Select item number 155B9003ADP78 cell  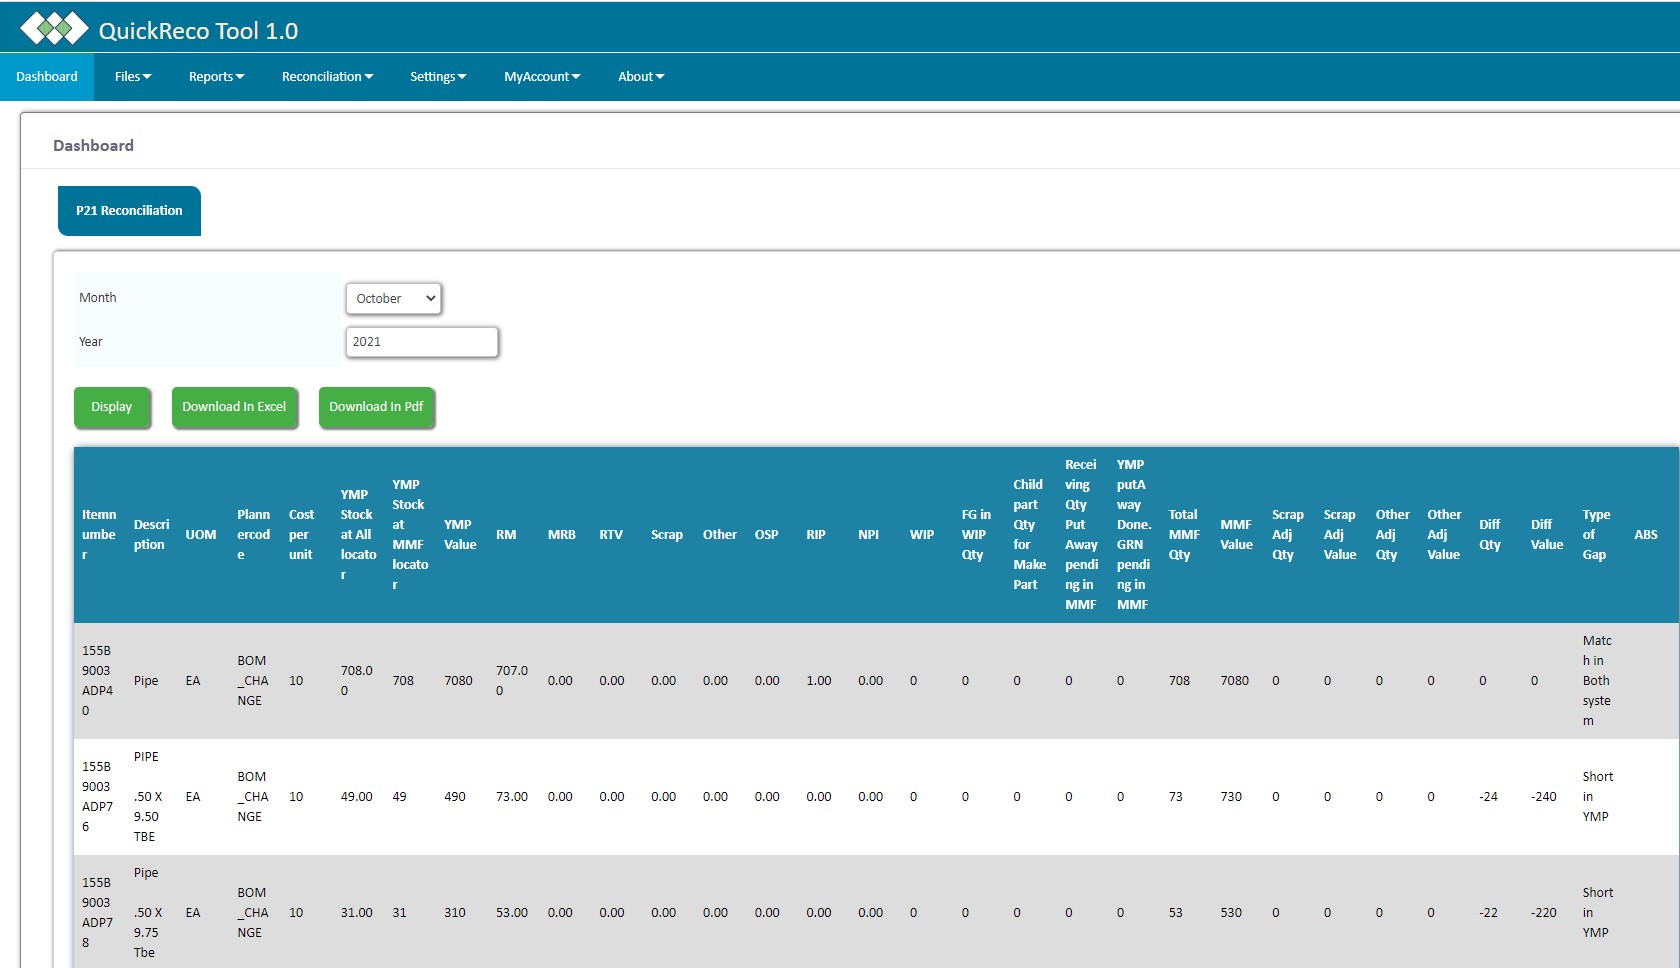97,913
